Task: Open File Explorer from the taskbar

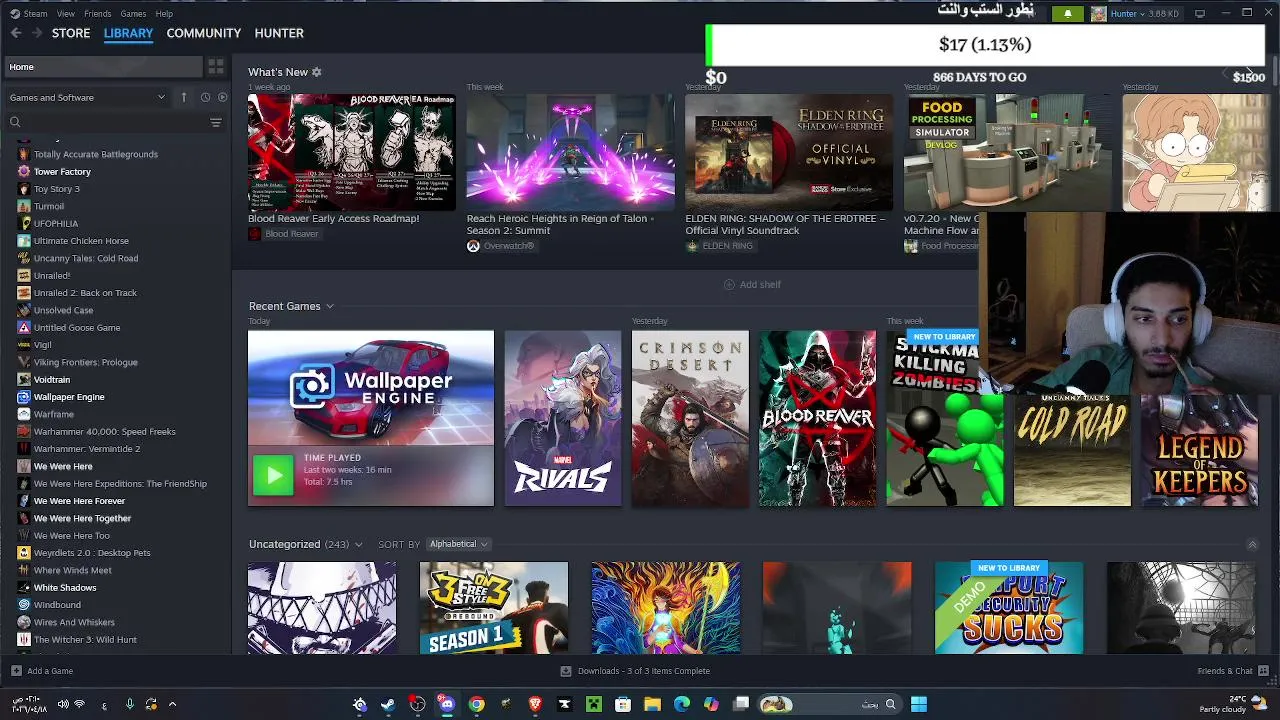Action: pos(652,704)
